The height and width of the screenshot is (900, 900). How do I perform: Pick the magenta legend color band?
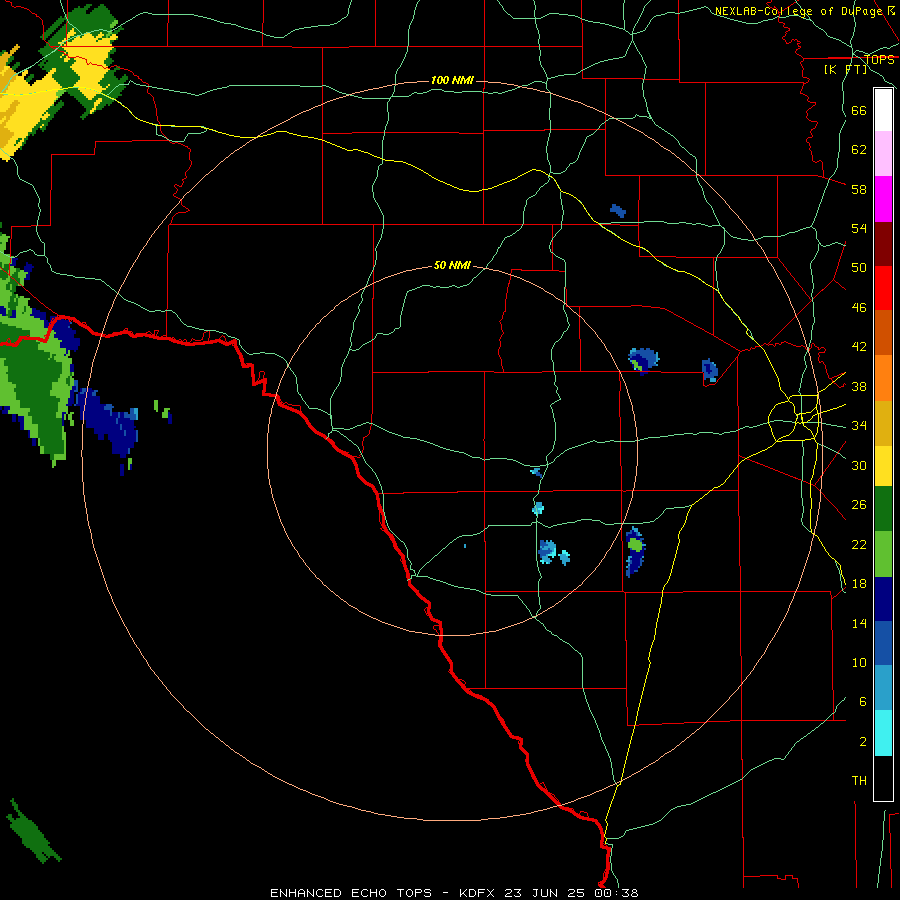(883, 199)
